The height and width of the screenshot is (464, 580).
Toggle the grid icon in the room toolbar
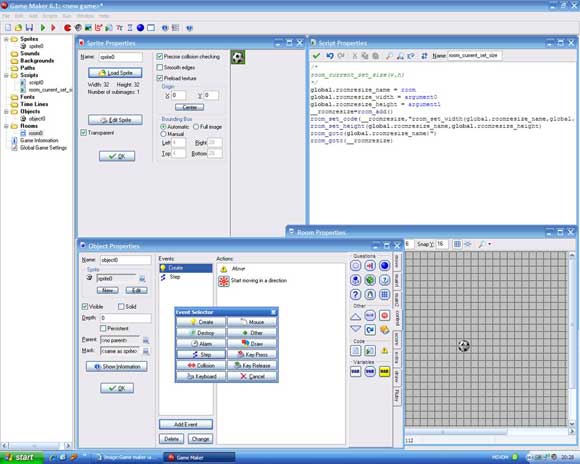457,244
